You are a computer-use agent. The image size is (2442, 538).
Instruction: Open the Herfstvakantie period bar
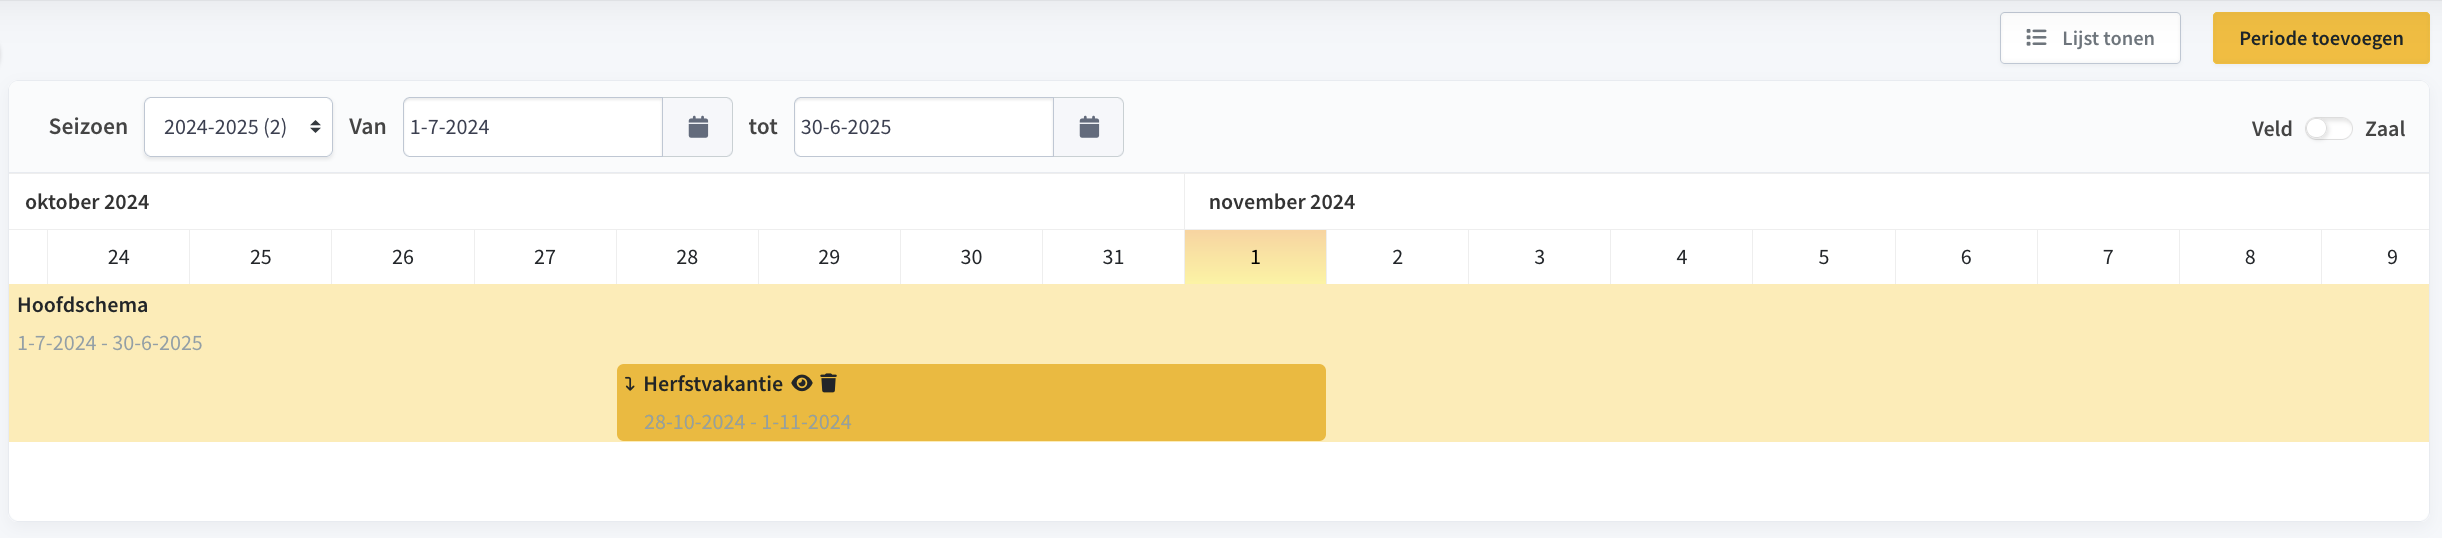tap(971, 402)
